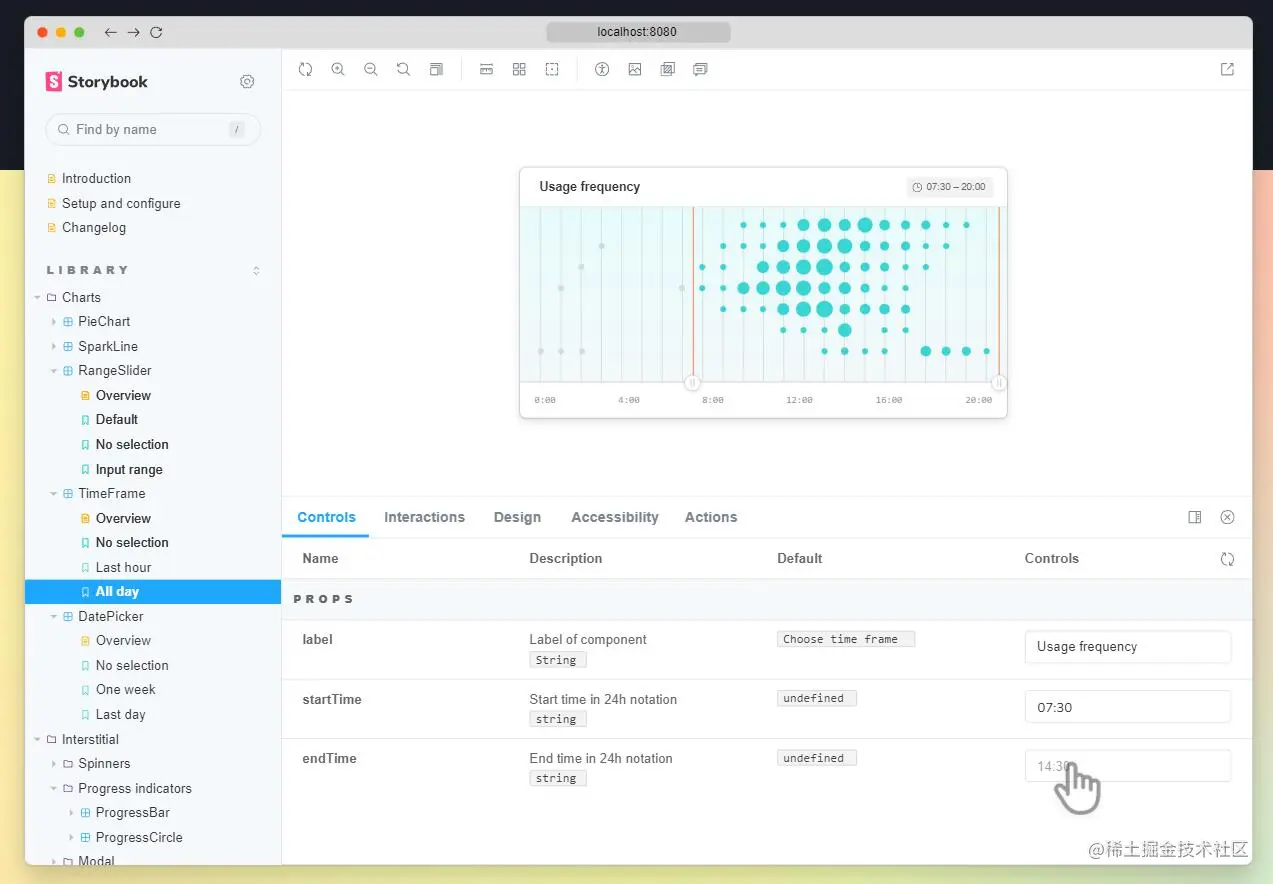This screenshot has height=884, width=1273.
Task: Zoom out on the story canvas
Action: coord(371,69)
